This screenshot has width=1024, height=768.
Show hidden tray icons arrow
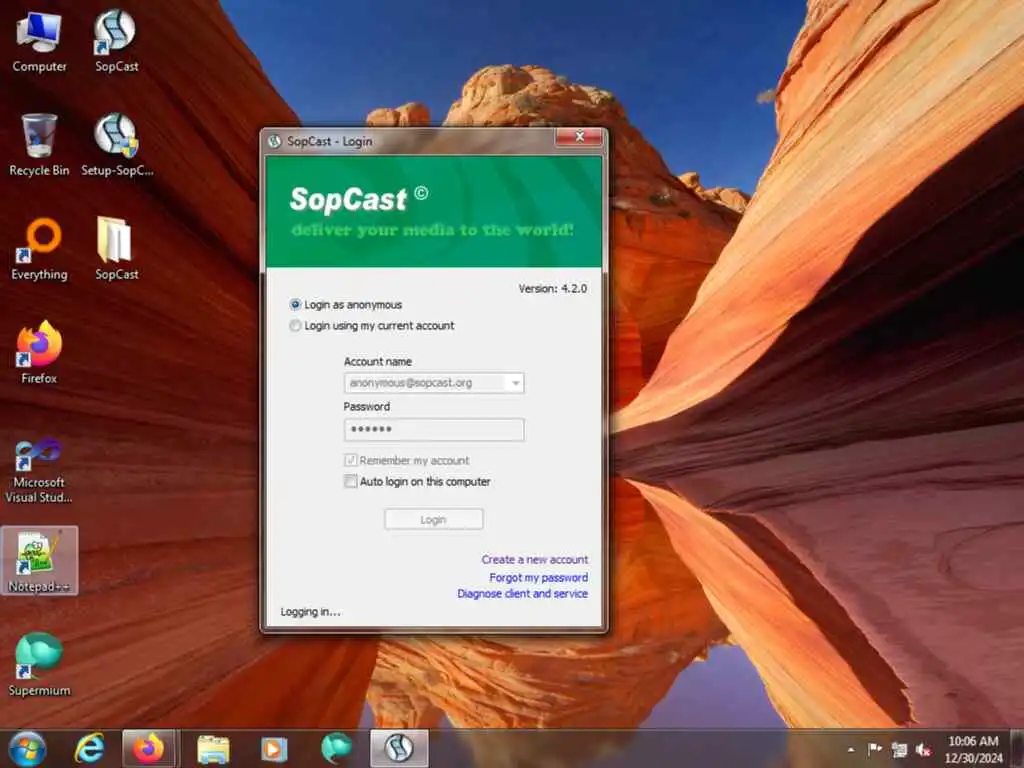850,749
